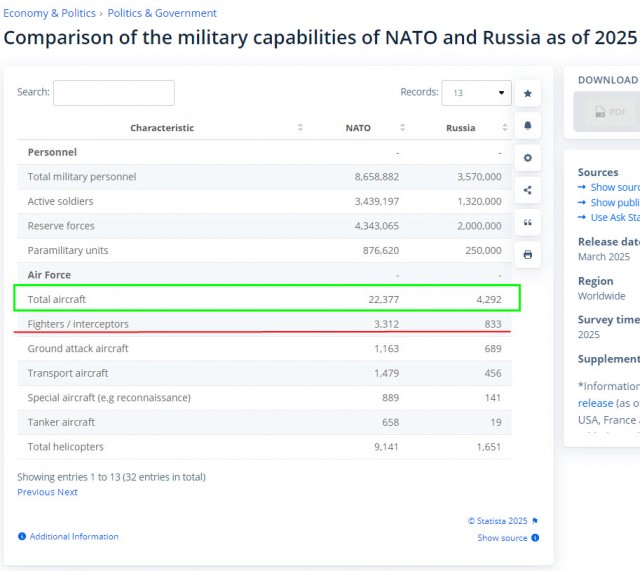Sort by the NATO column arrows

coord(403,128)
